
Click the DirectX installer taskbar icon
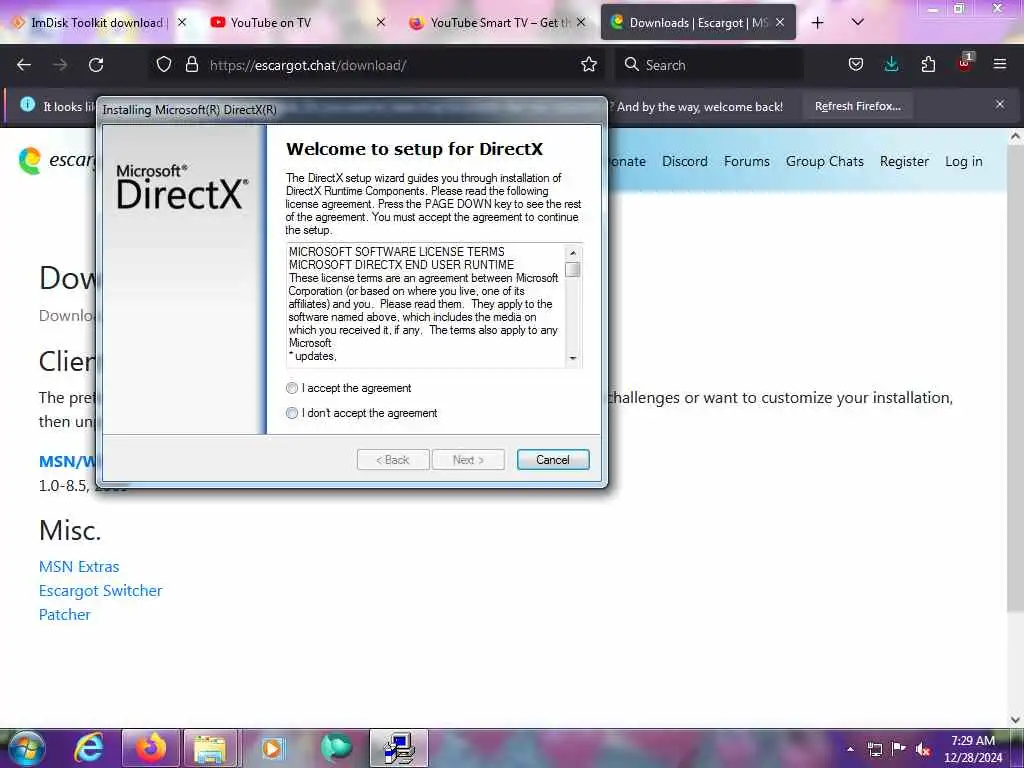click(x=398, y=748)
